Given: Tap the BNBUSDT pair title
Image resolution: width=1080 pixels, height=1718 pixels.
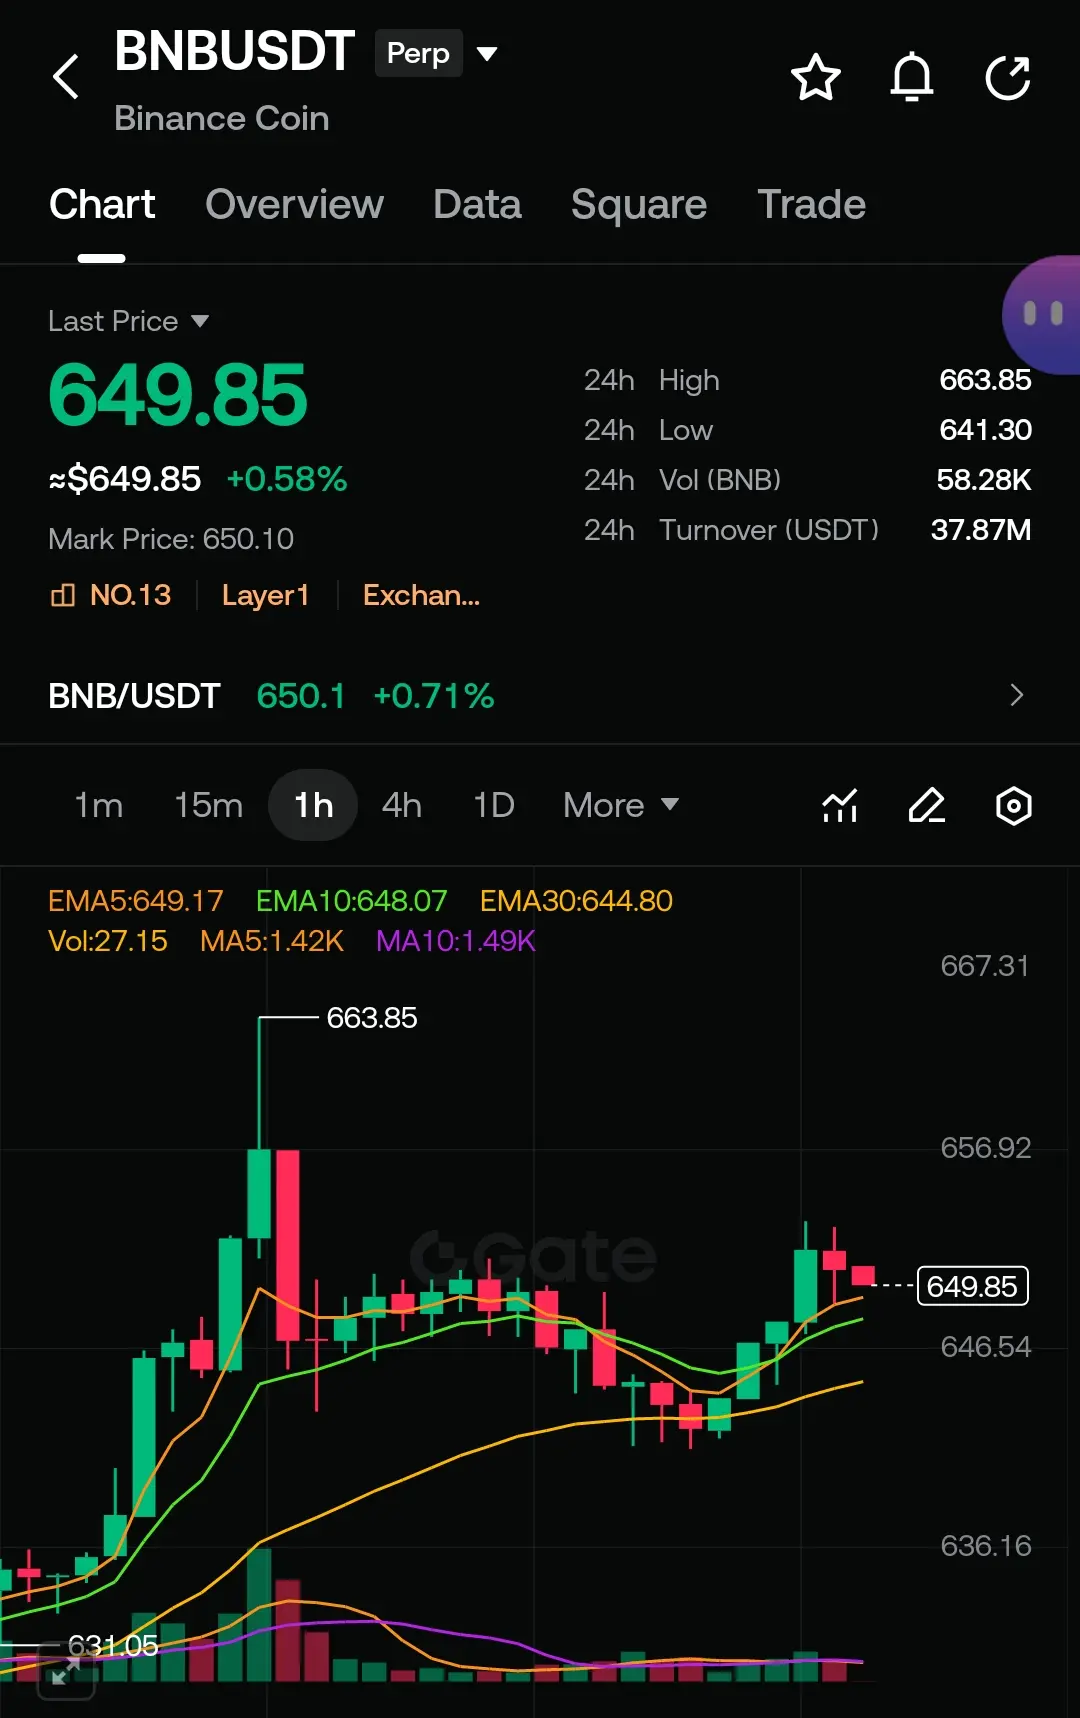Looking at the screenshot, I should pos(234,51).
